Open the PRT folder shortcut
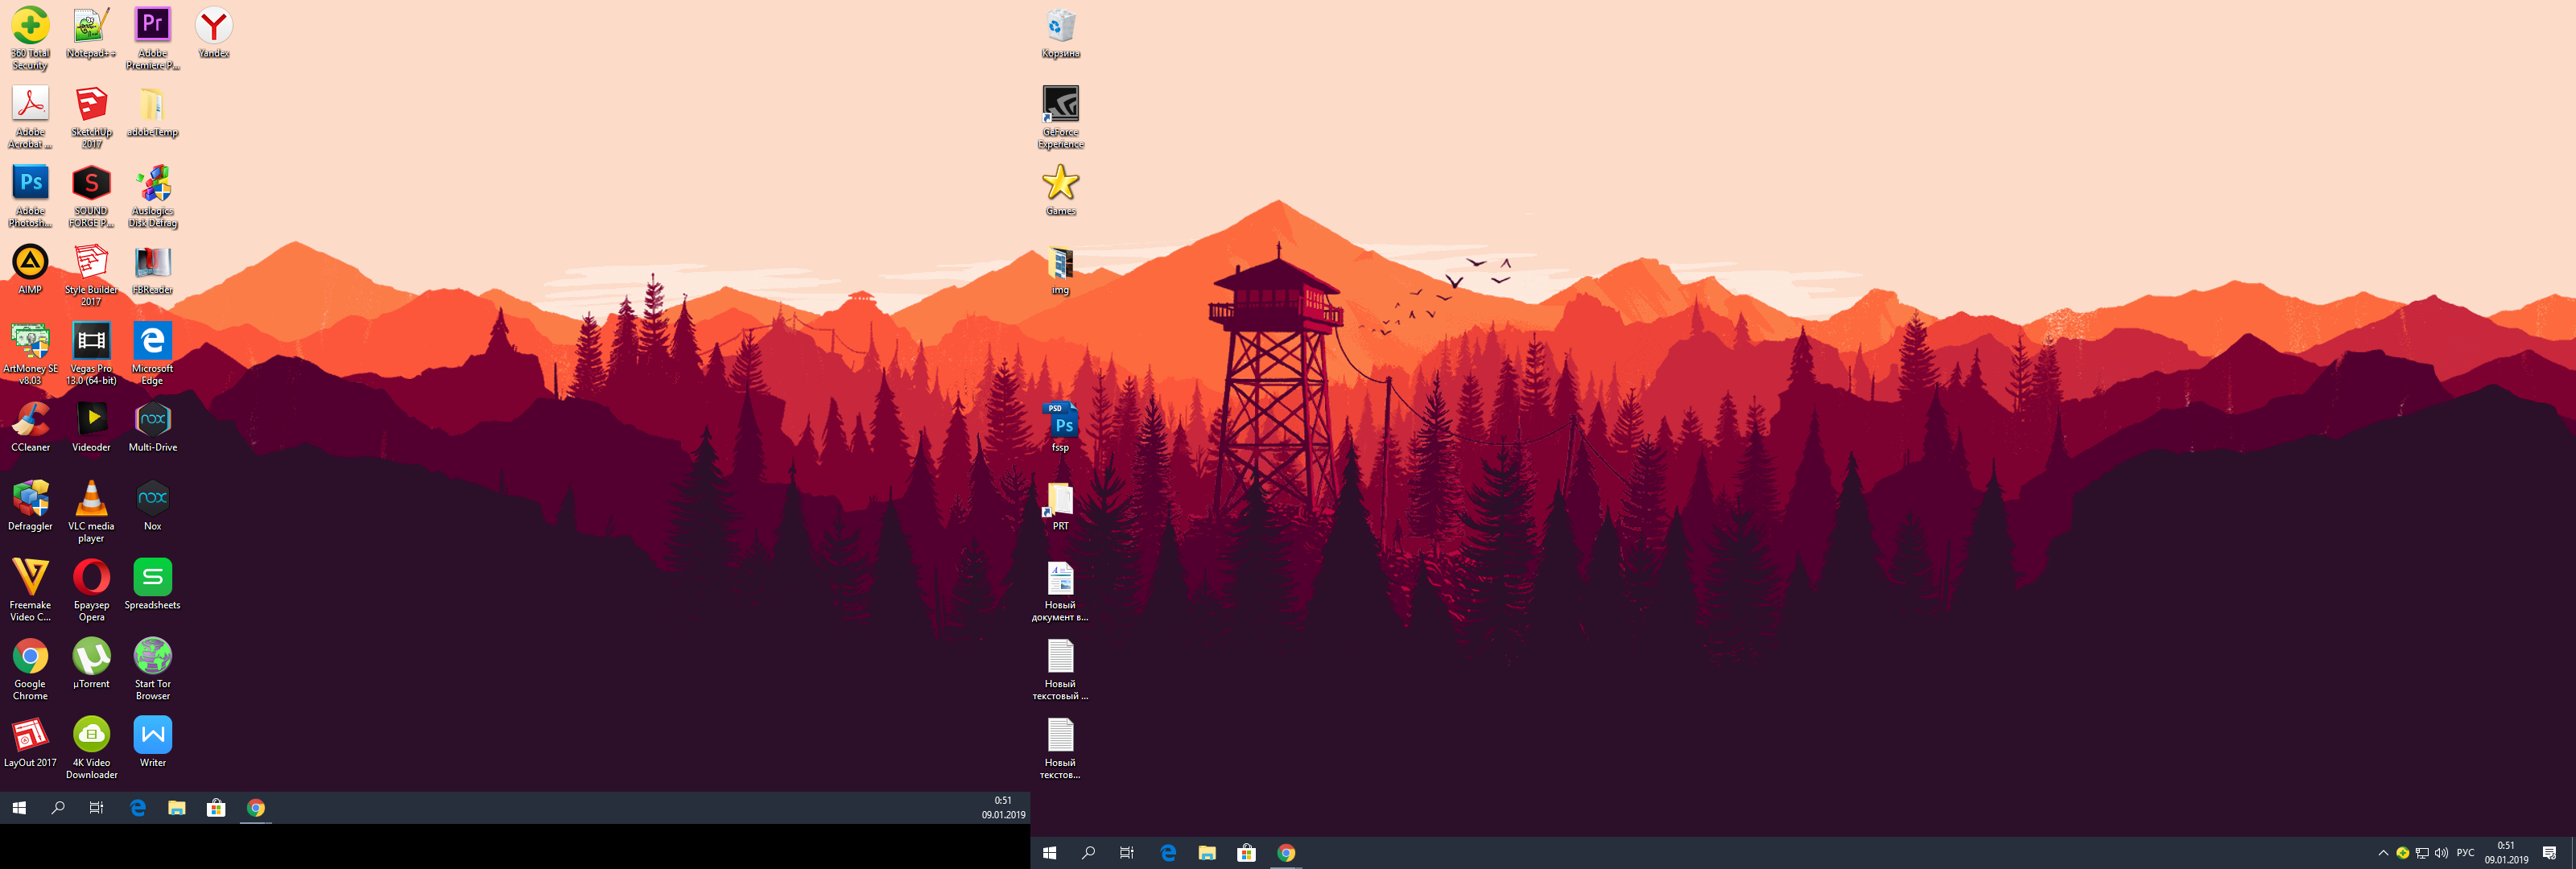The height and width of the screenshot is (869, 2576). point(1060,506)
